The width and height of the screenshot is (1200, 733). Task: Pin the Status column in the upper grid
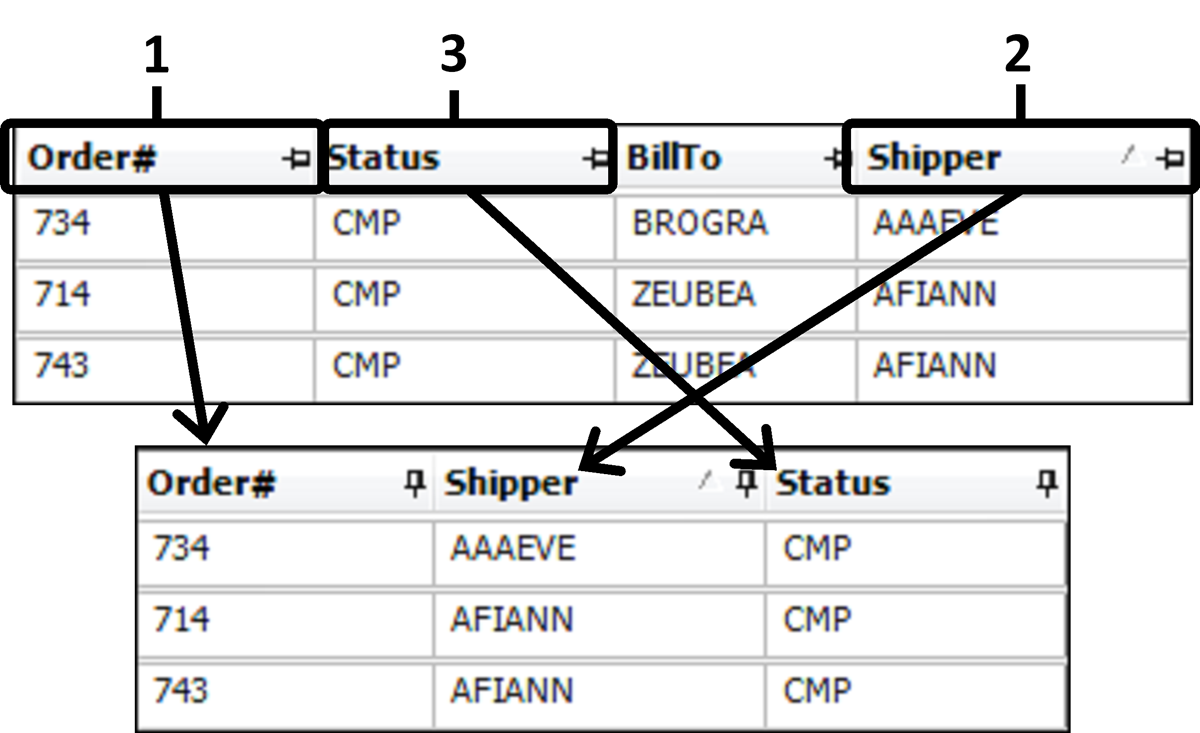tap(596, 158)
